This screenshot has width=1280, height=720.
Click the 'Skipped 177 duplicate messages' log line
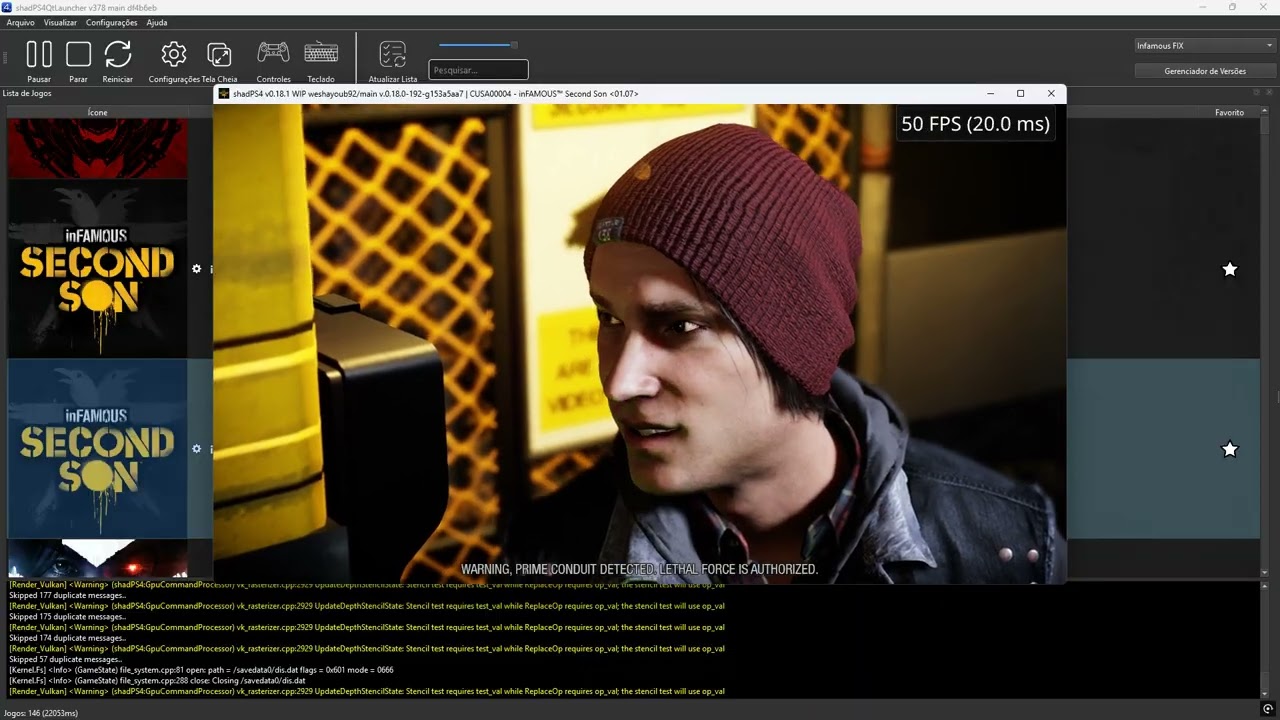pyautogui.click(x=68, y=595)
